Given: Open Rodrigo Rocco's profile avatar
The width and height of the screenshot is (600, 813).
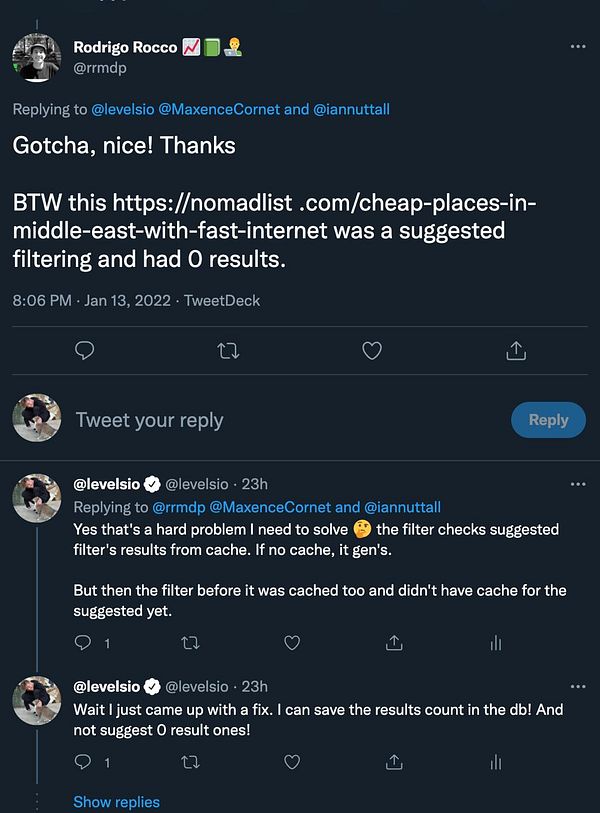Looking at the screenshot, I should coord(37,57).
